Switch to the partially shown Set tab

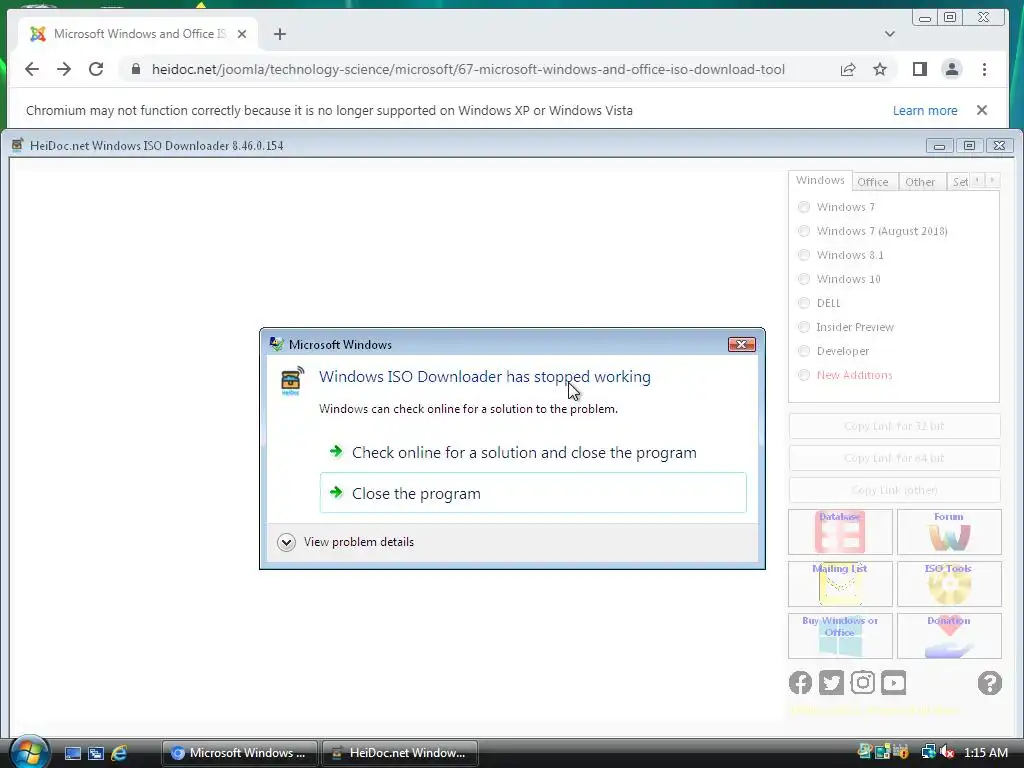(x=959, y=182)
